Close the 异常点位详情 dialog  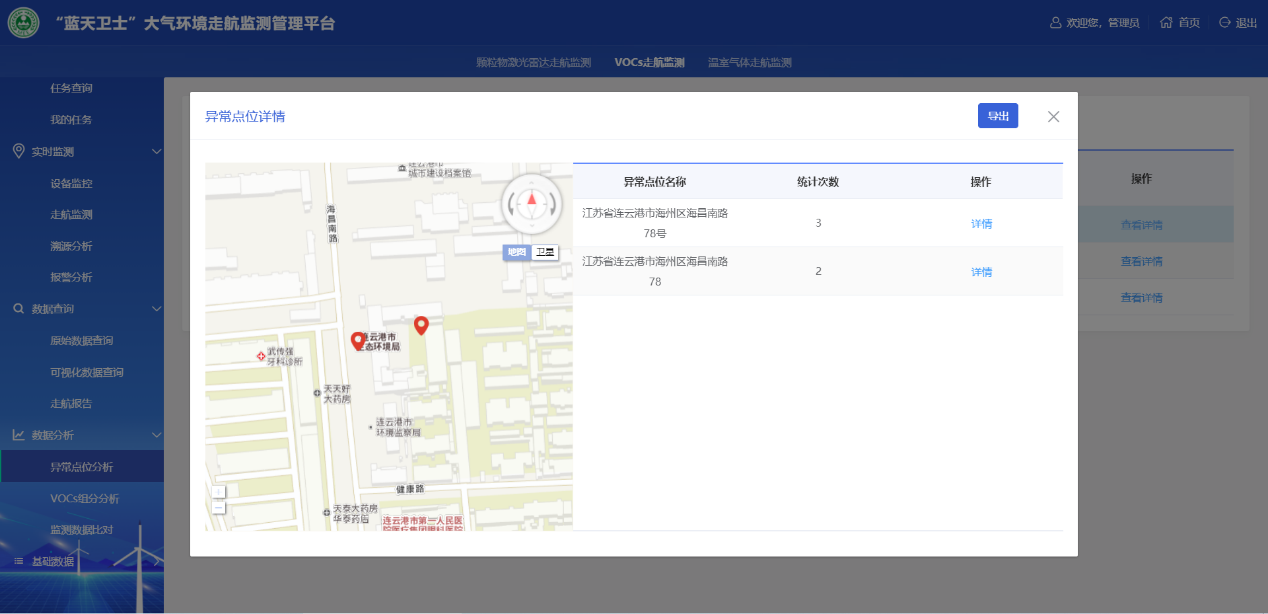(1053, 116)
